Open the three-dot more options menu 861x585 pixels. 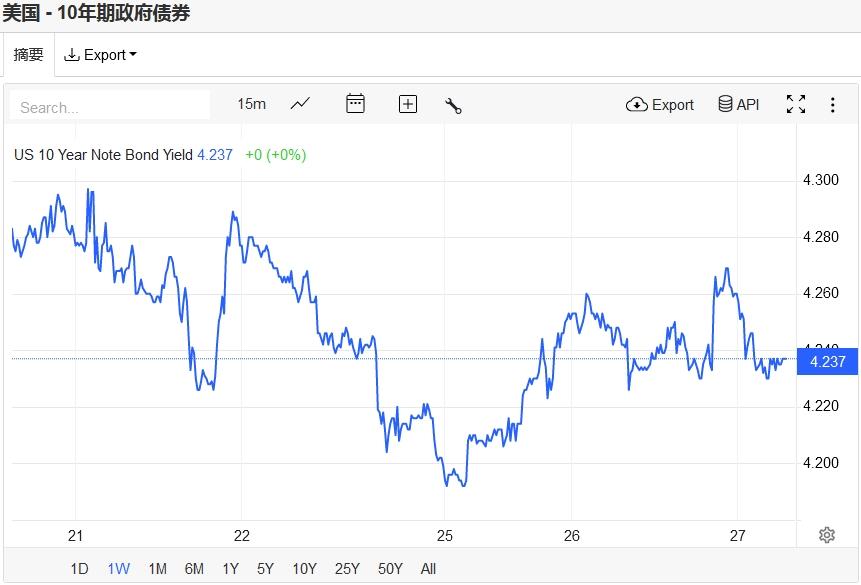[832, 104]
